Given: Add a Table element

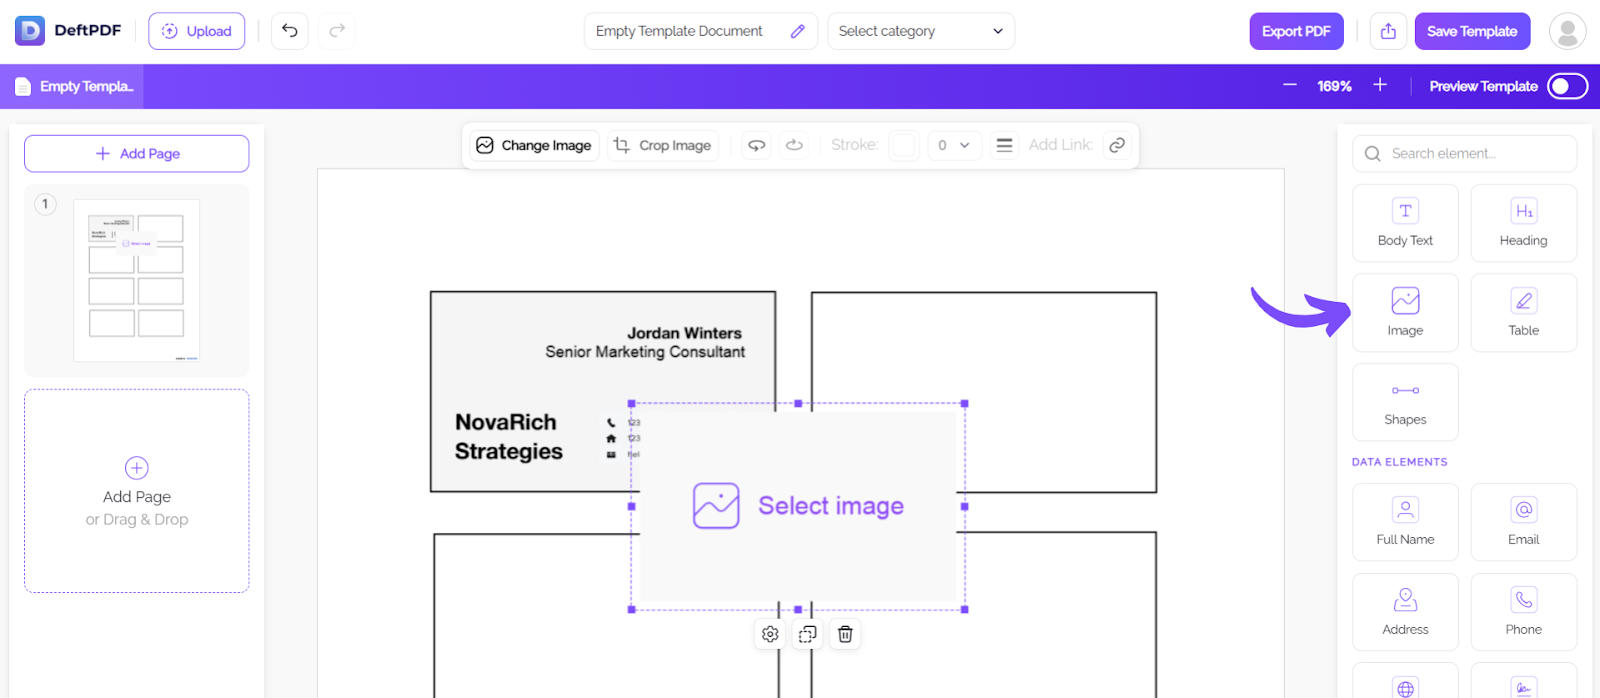Looking at the screenshot, I should coord(1523,313).
